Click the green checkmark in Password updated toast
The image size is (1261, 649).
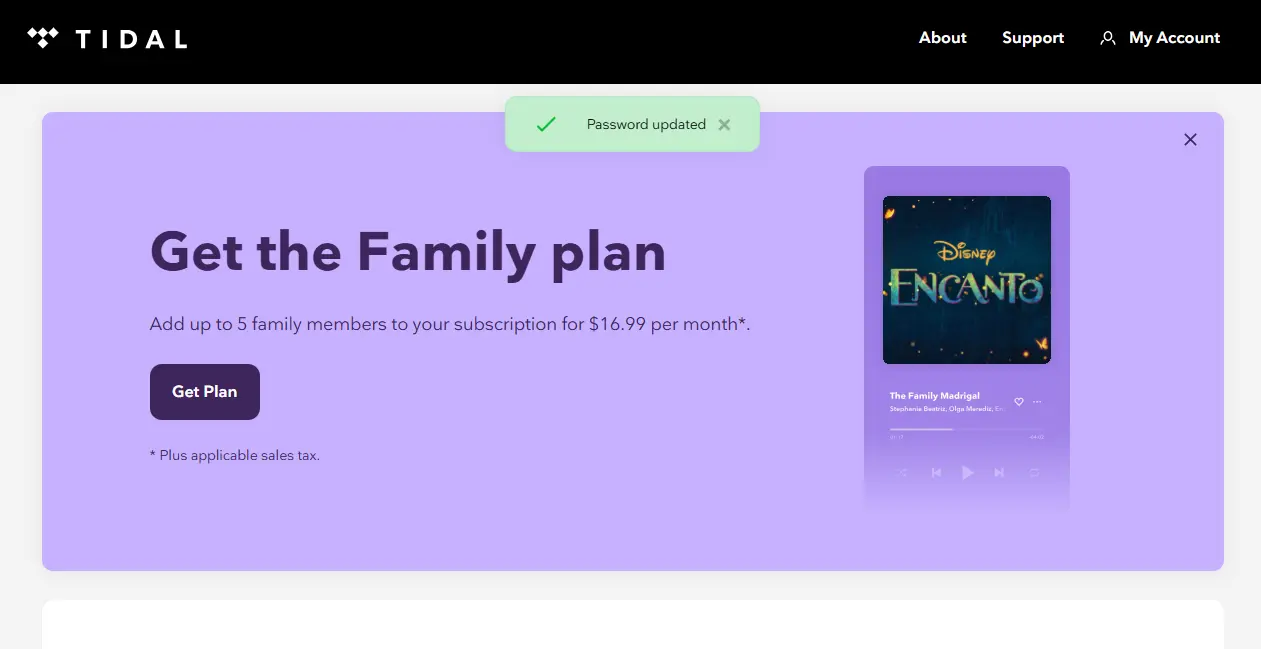546,124
